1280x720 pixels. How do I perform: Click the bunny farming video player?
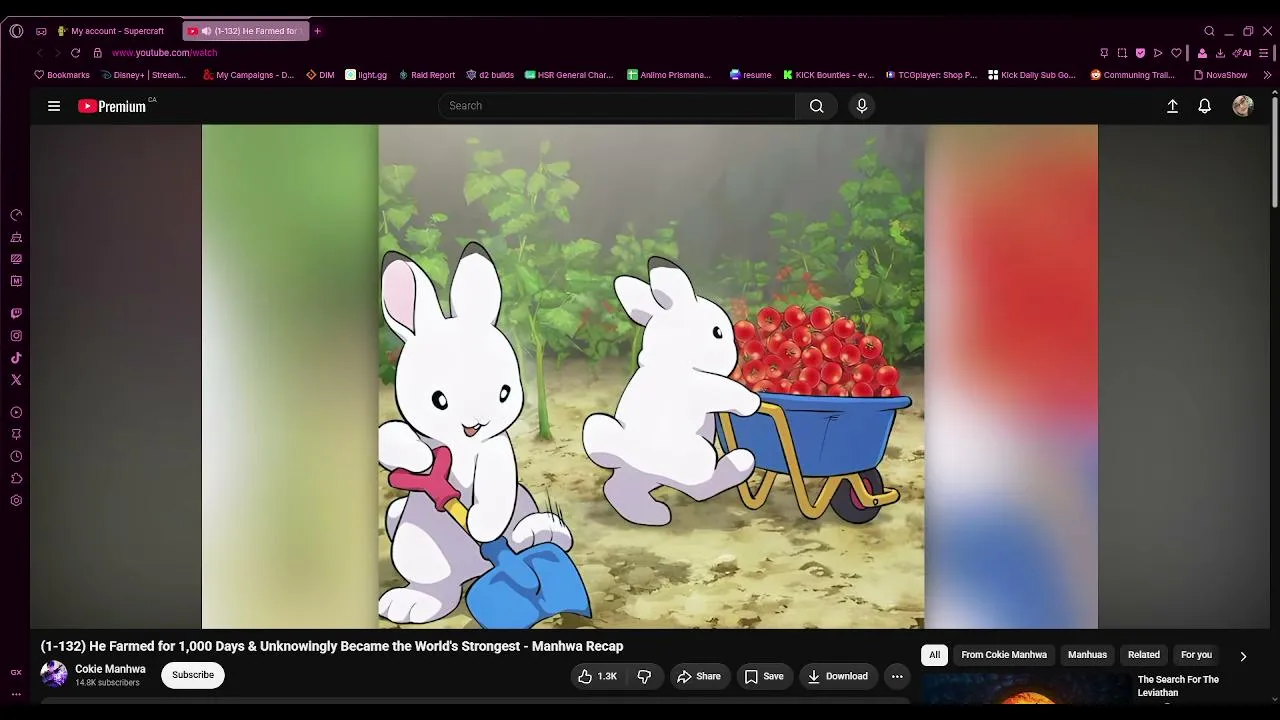point(650,376)
